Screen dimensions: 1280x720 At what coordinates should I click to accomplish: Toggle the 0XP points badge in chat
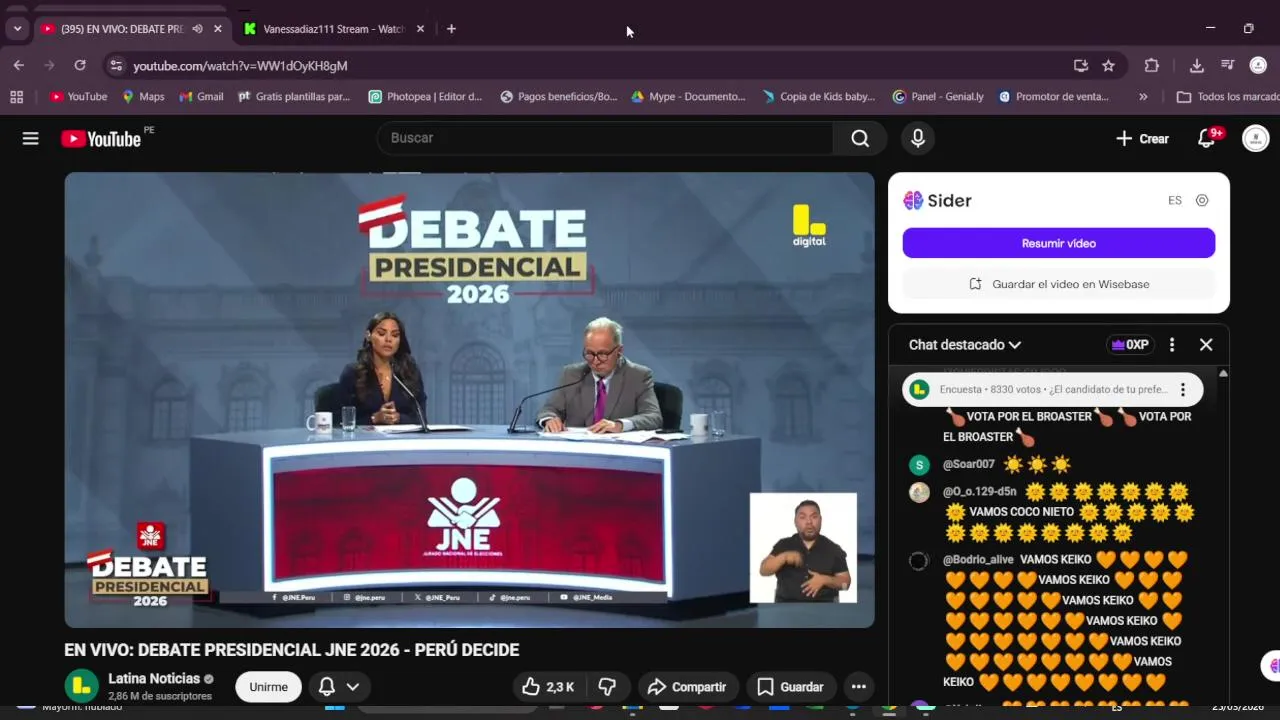1131,345
